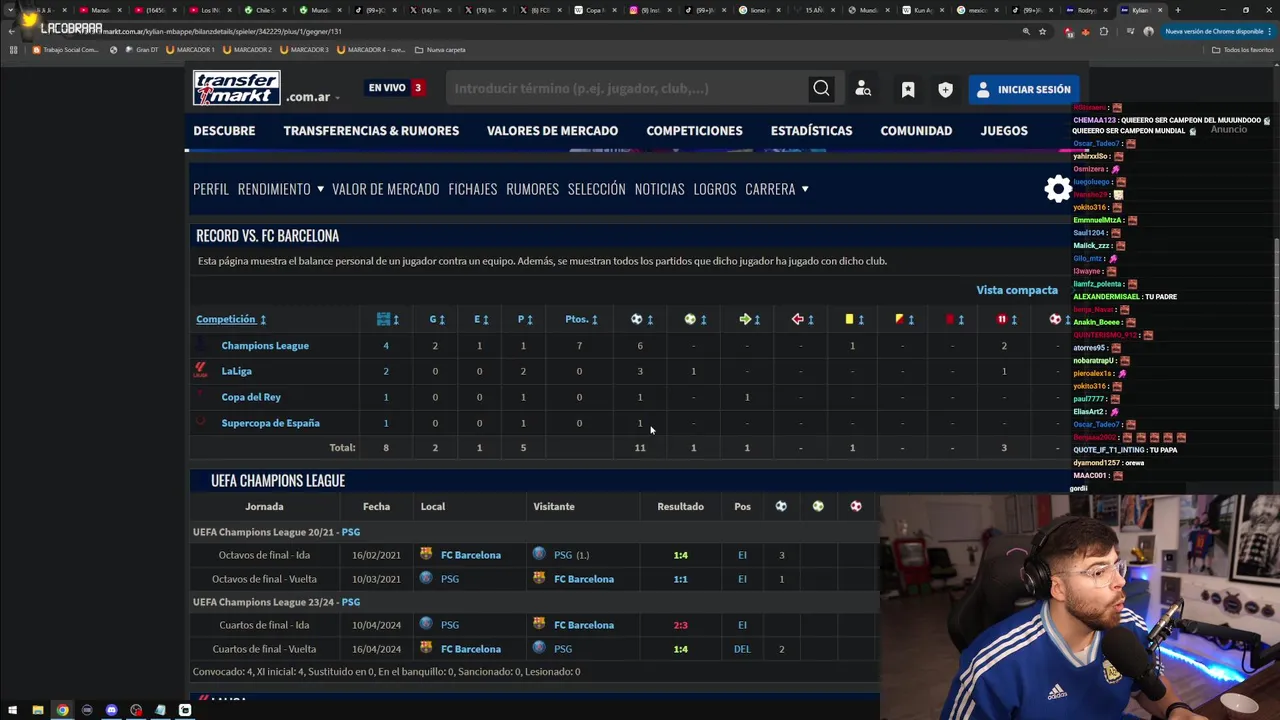Focus the Transfermarkt search input field

click(x=627, y=89)
